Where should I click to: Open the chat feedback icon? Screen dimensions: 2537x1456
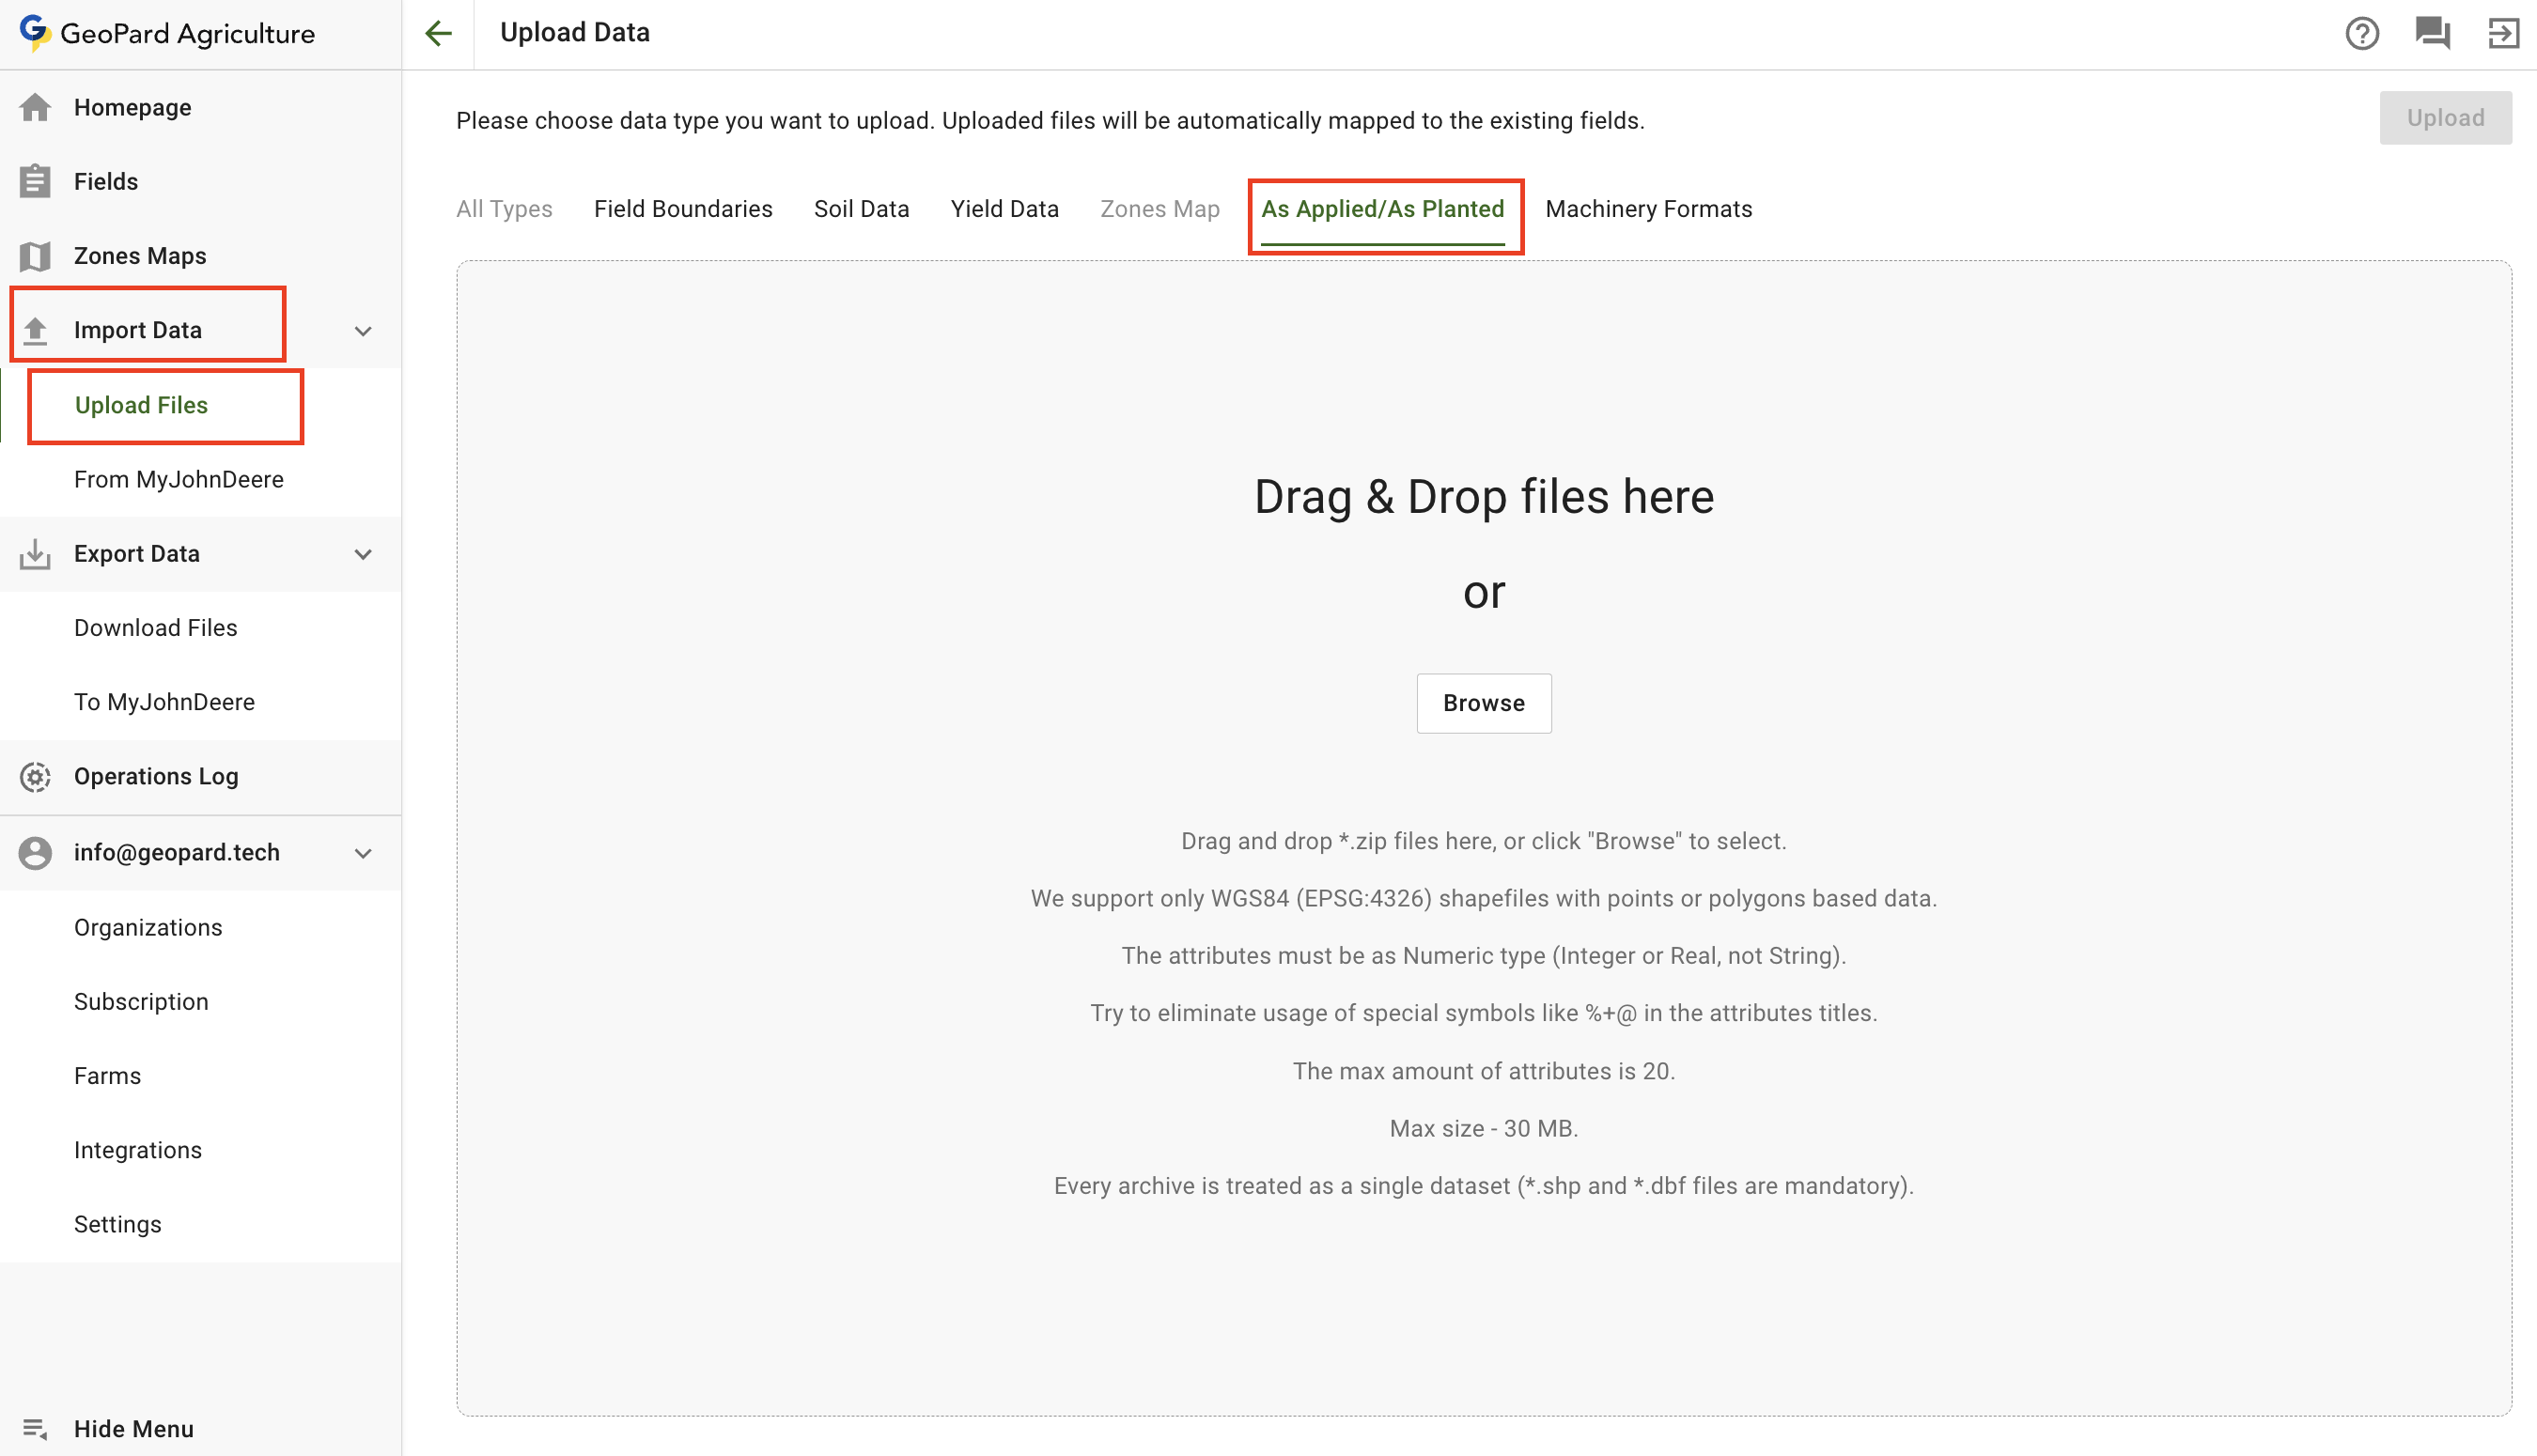click(x=2432, y=33)
